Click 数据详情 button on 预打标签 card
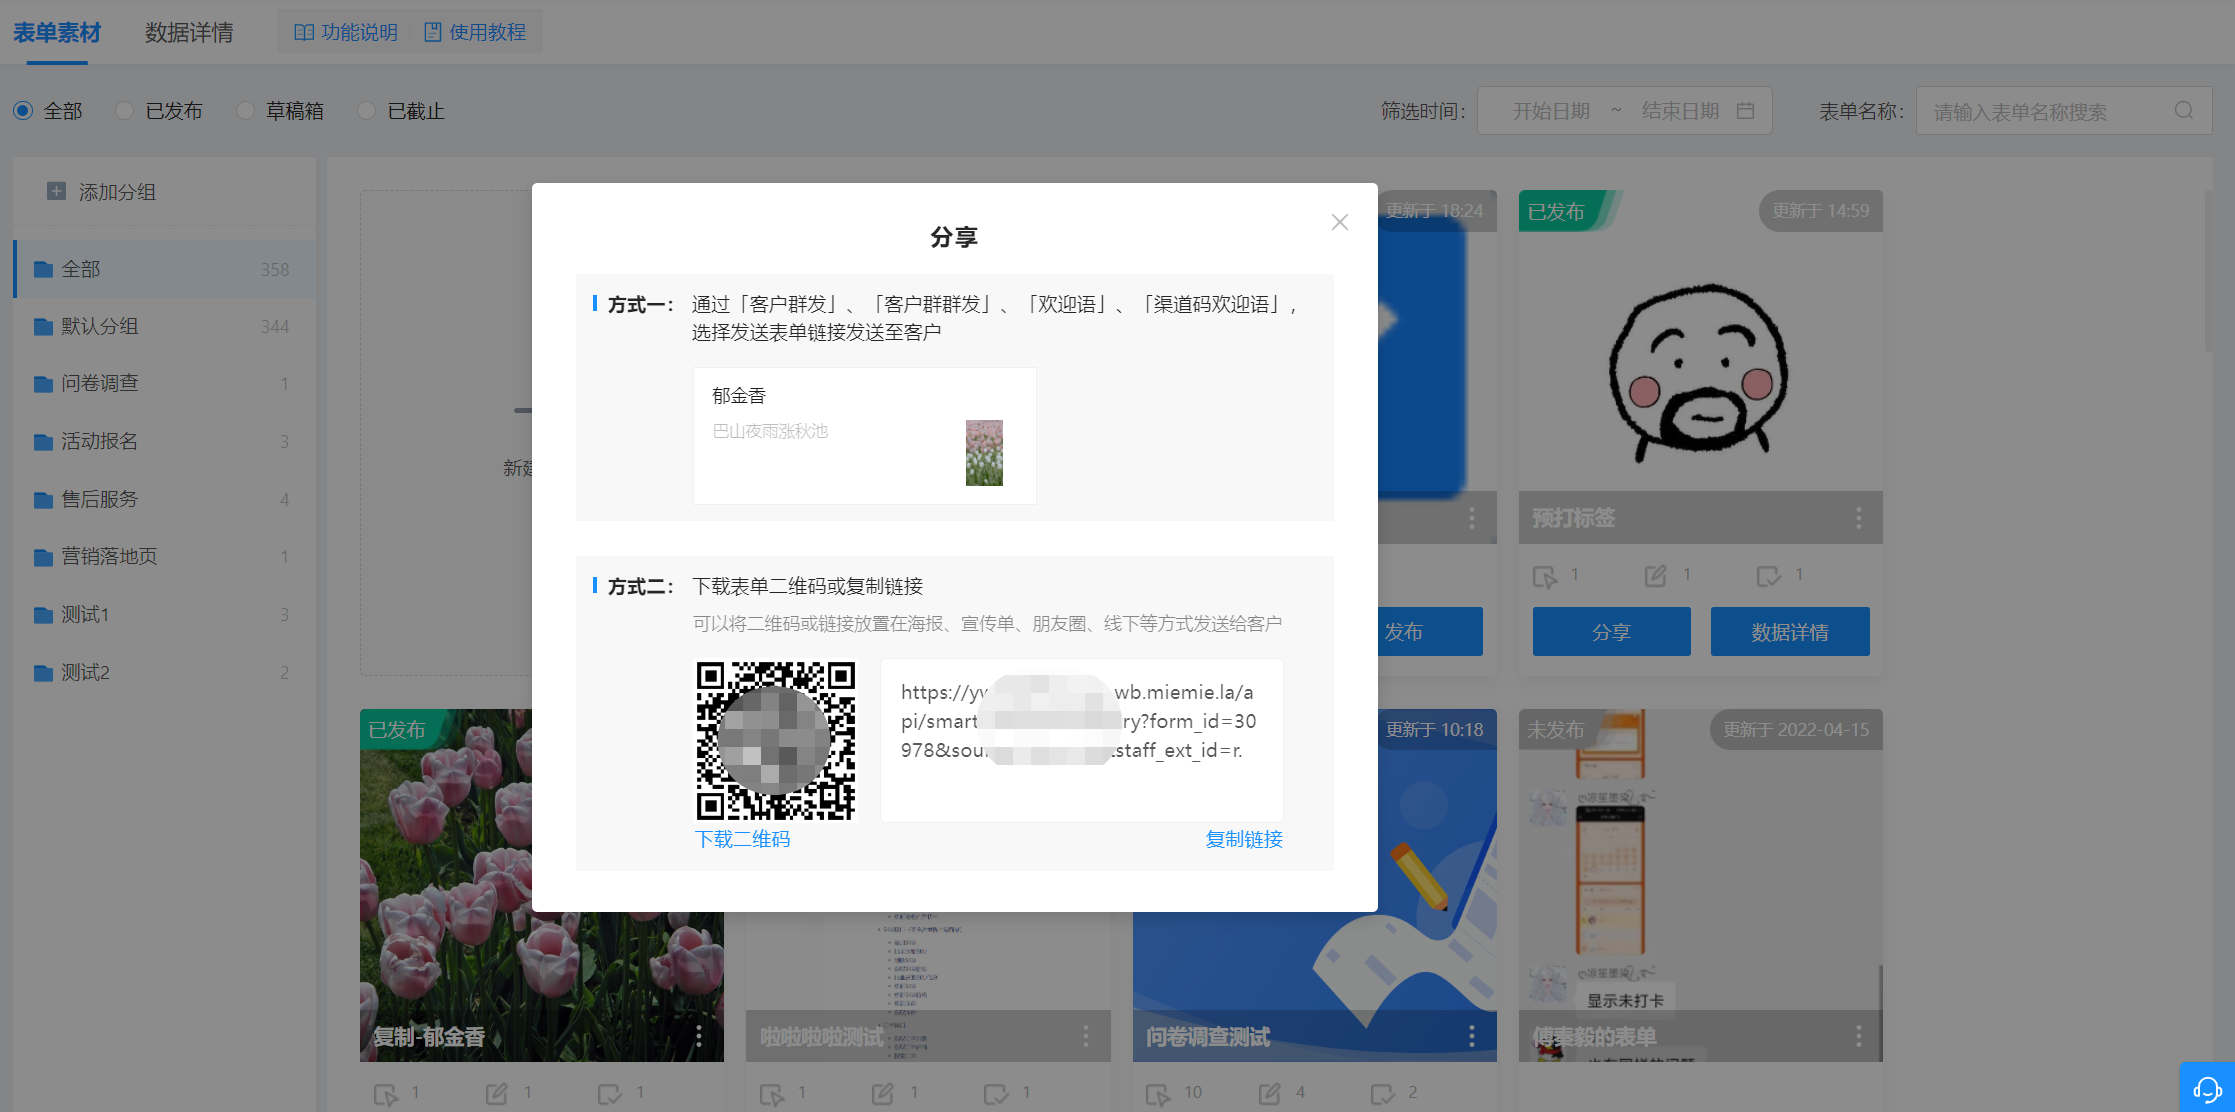The width and height of the screenshot is (2235, 1112). point(1790,632)
